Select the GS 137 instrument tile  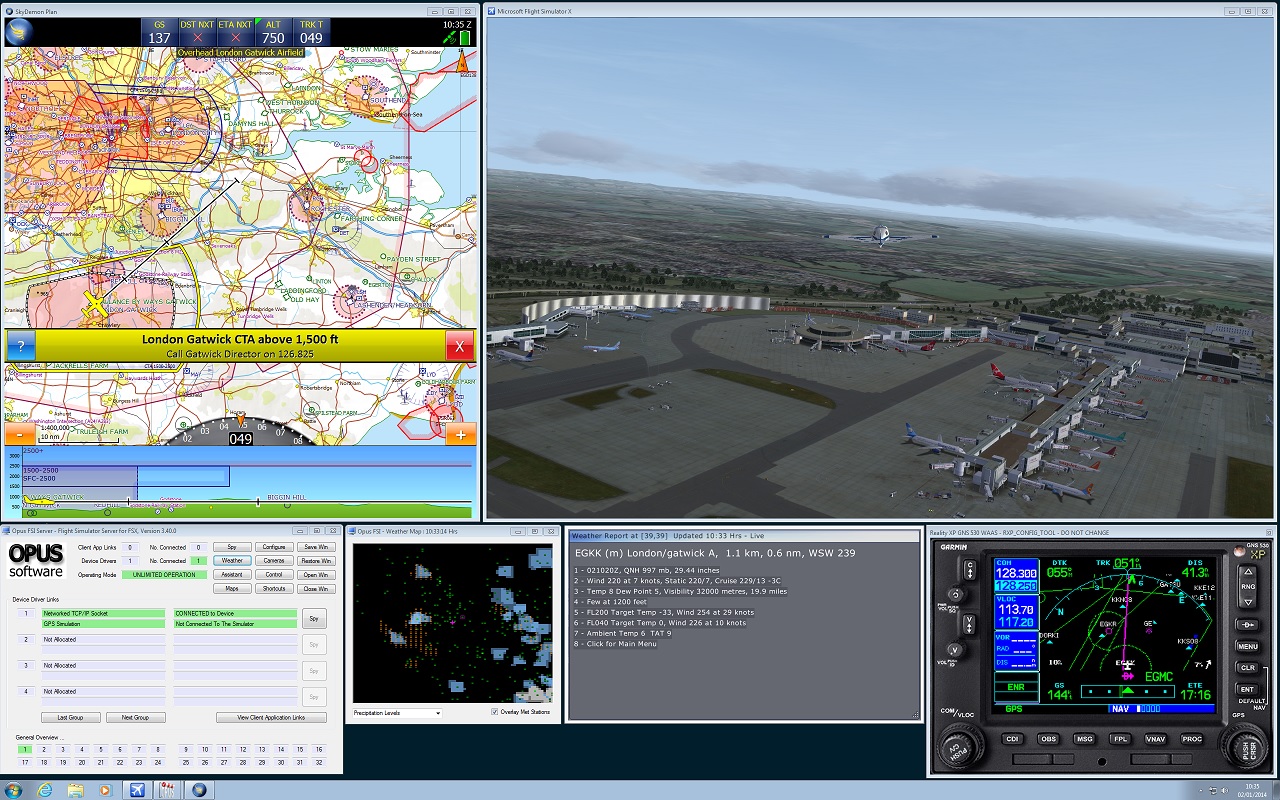coord(159,32)
